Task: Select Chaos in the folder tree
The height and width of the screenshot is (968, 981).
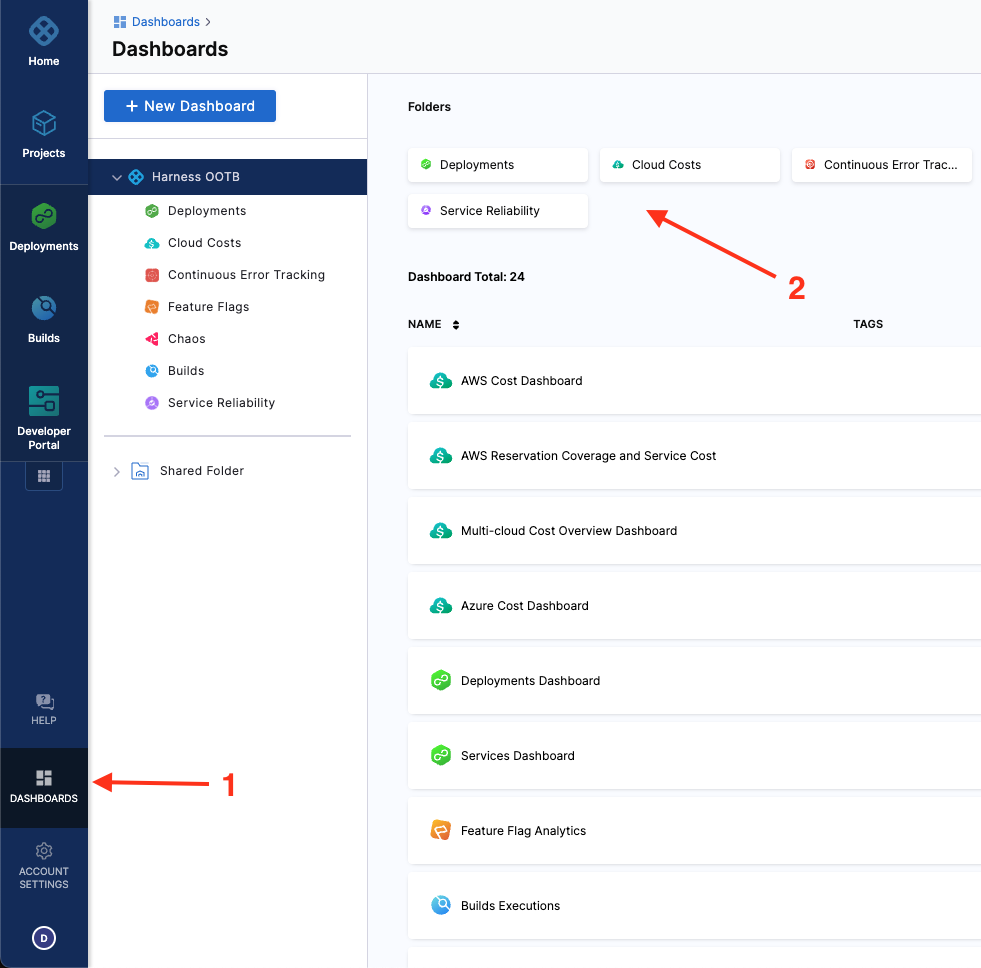Action: (186, 339)
